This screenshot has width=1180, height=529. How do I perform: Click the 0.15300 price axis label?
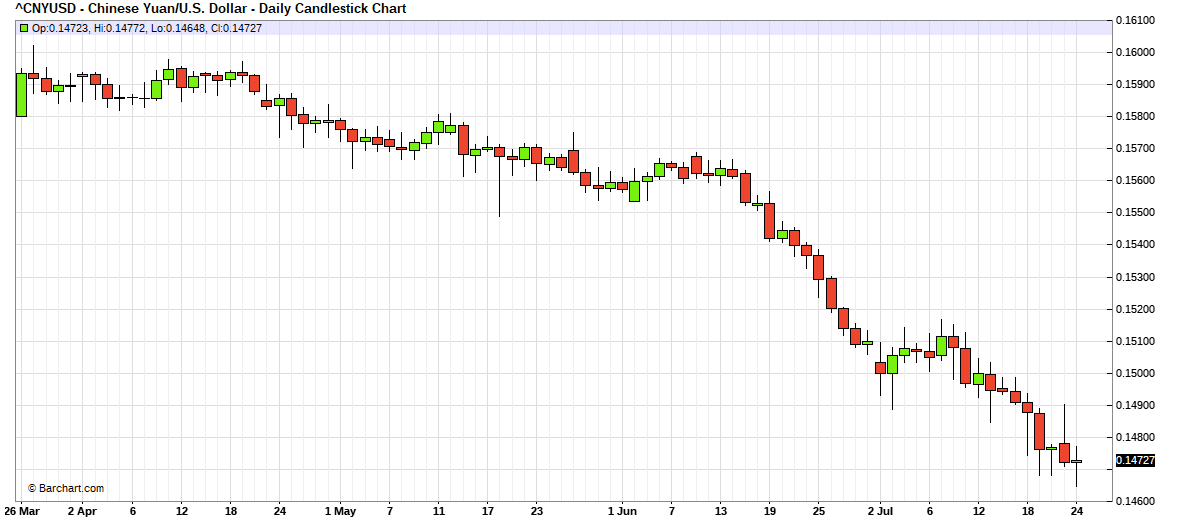point(1134,278)
